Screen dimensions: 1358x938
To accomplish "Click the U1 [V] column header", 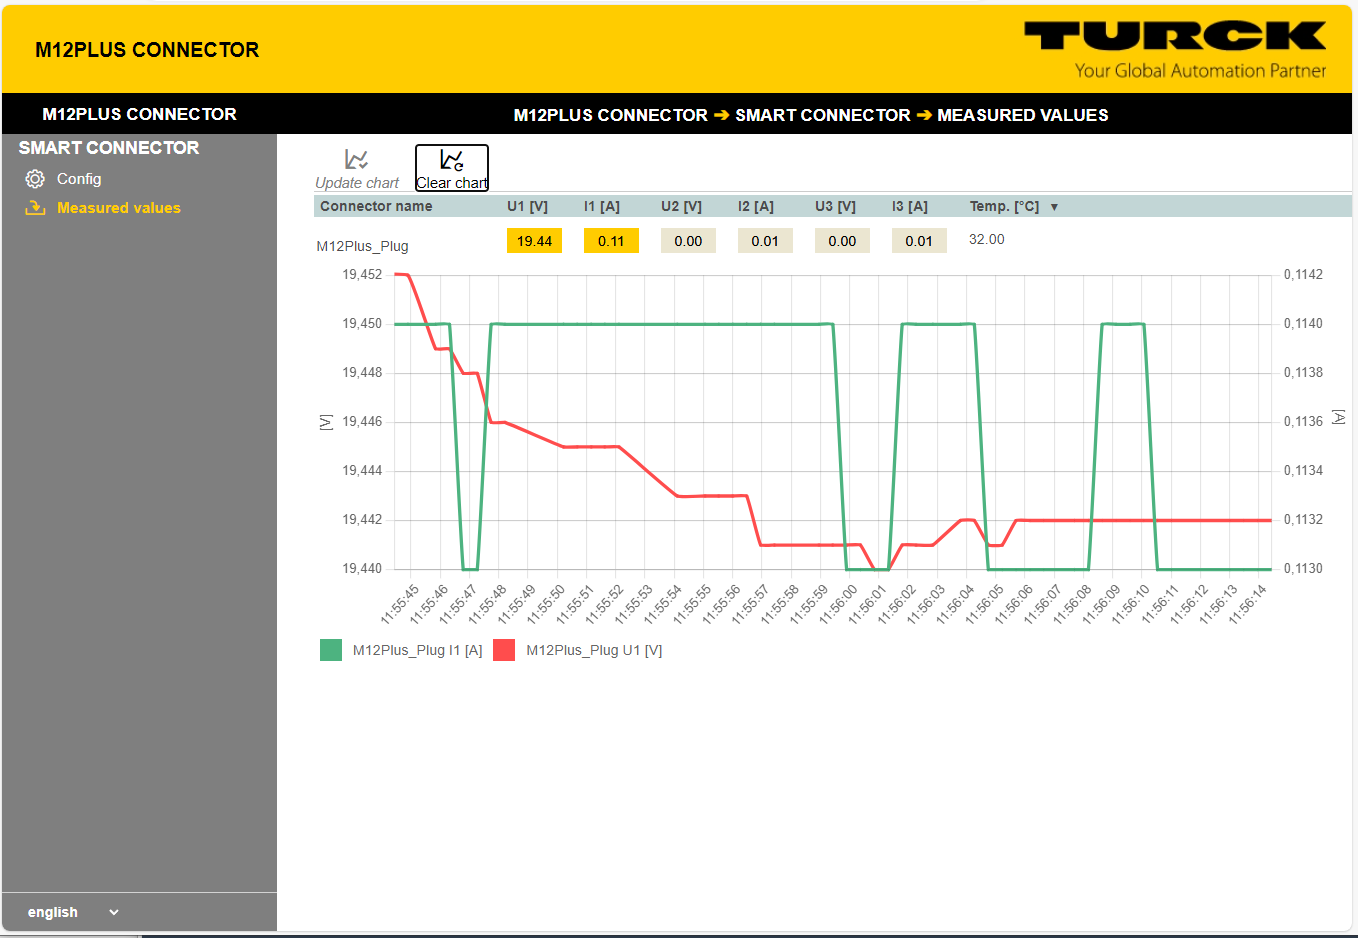I will click(x=527, y=206).
